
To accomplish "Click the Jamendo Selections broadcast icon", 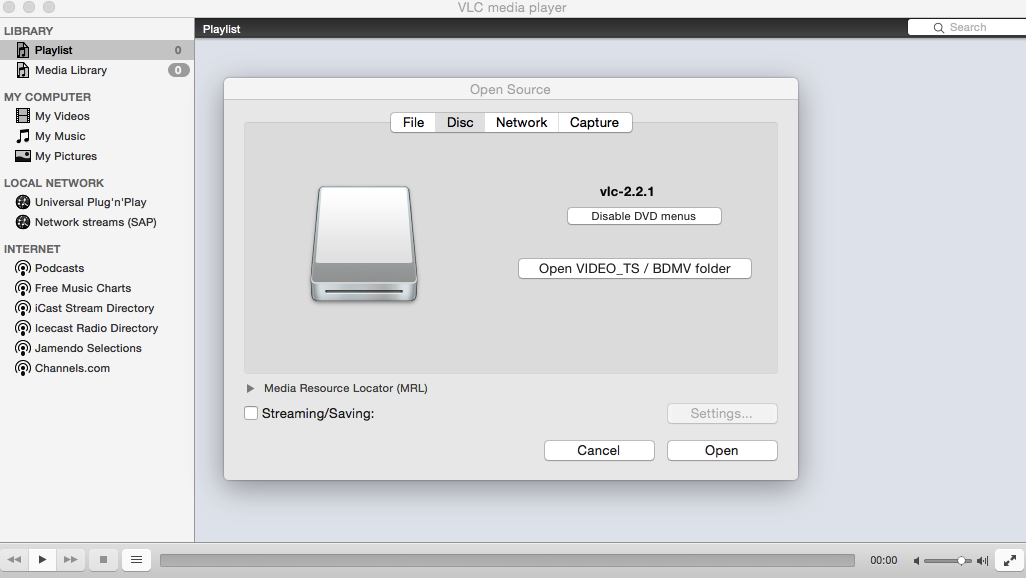I will 23,348.
